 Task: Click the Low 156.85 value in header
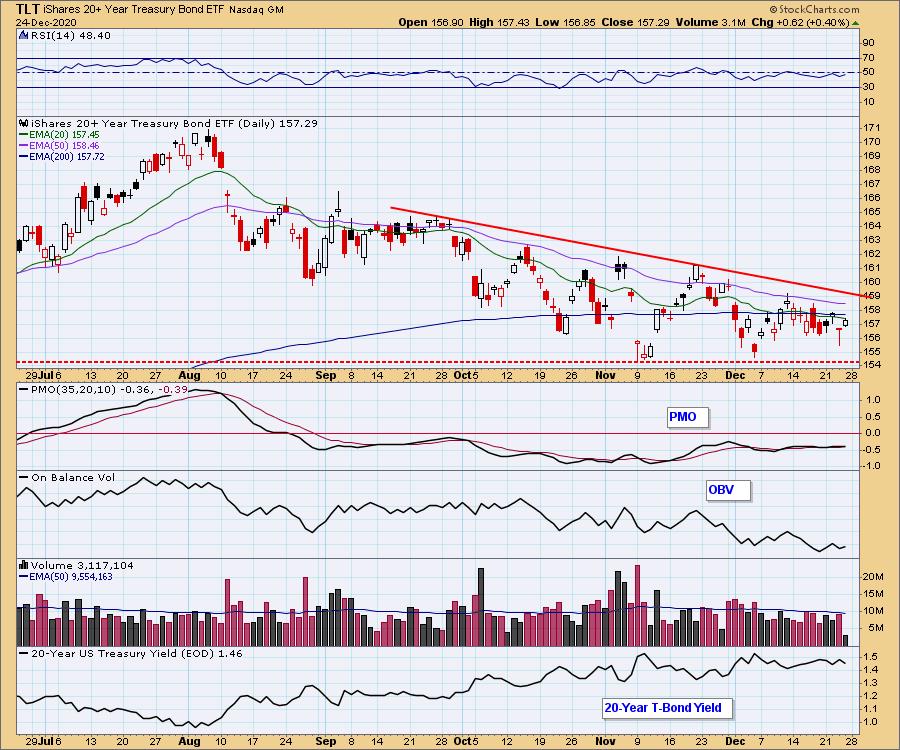(x=565, y=22)
